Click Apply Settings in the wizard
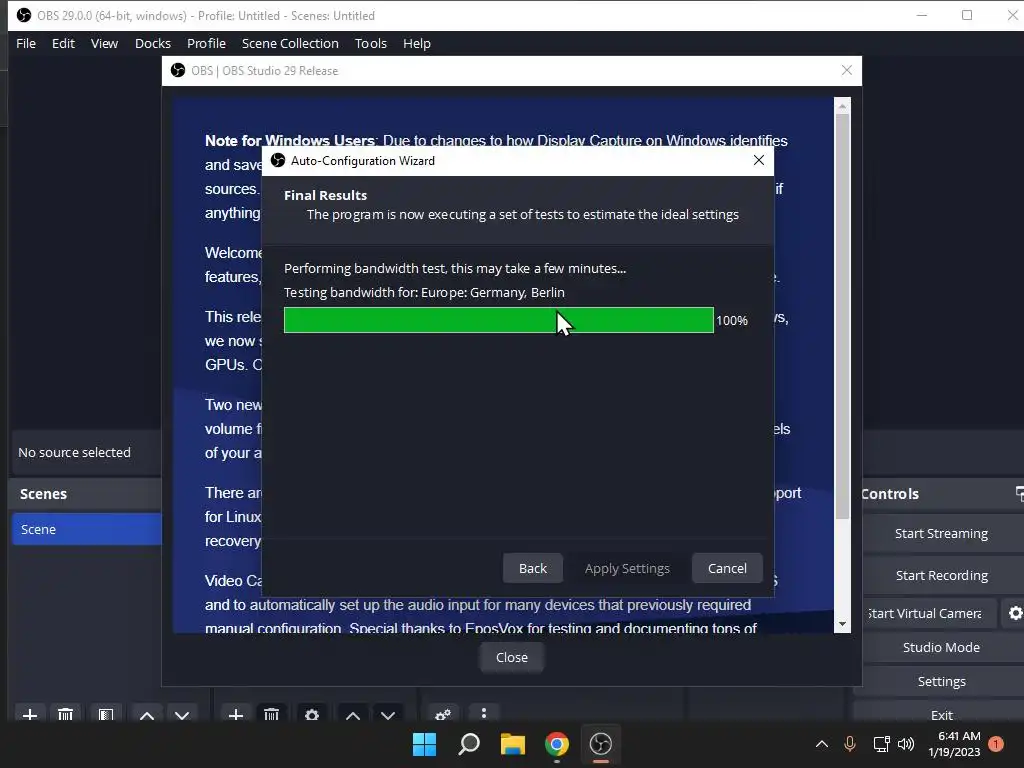 pos(627,568)
